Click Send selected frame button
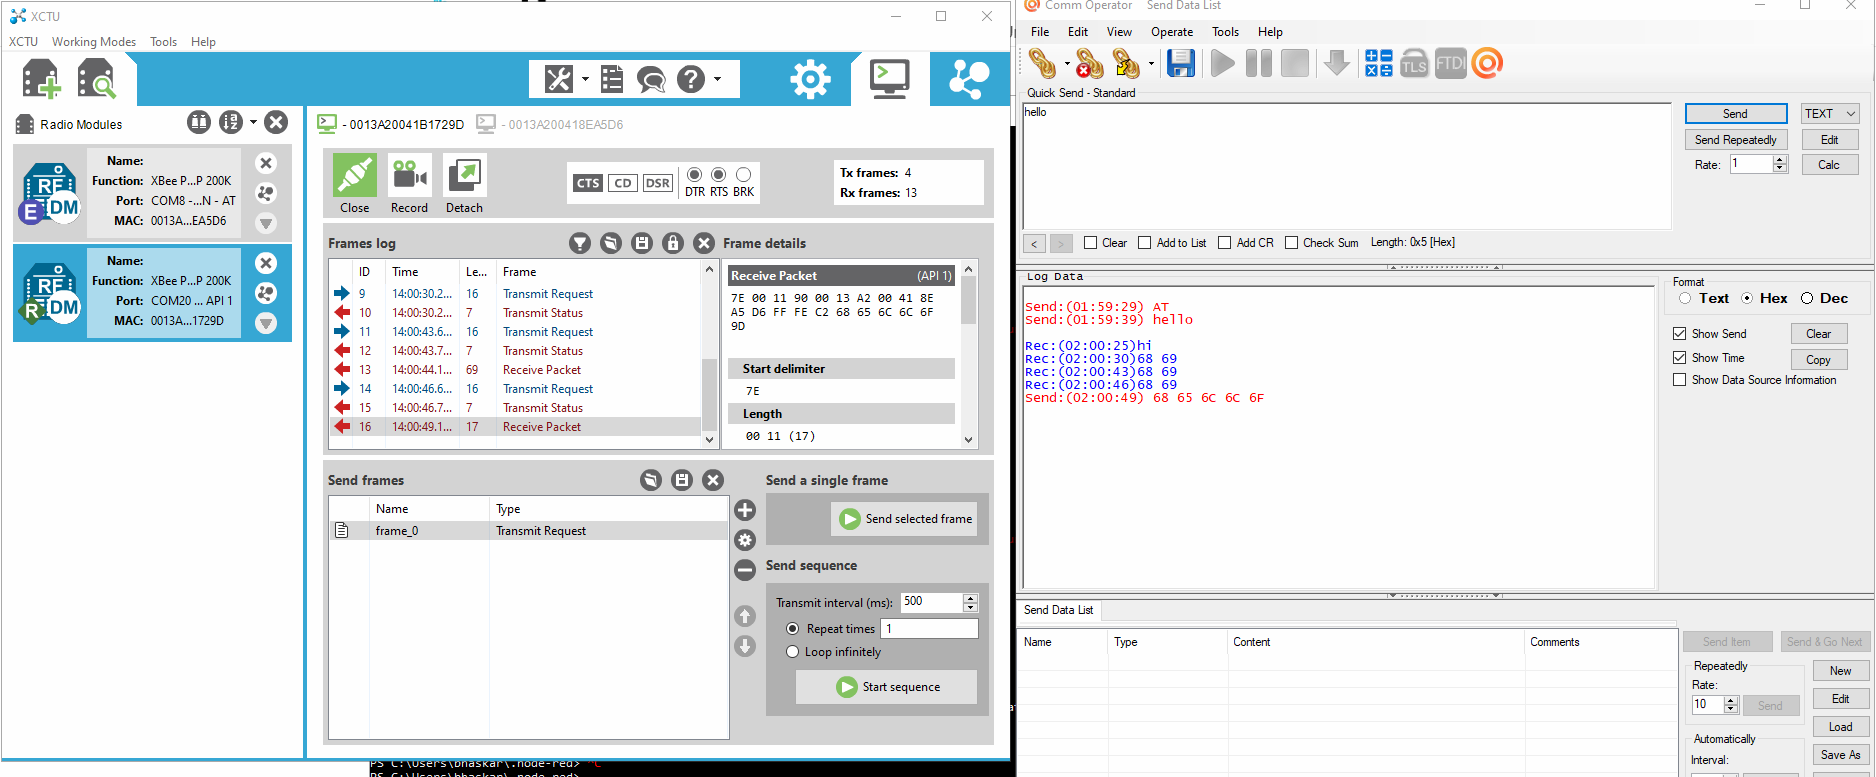Screen dimensions: 1876x777 point(906,519)
